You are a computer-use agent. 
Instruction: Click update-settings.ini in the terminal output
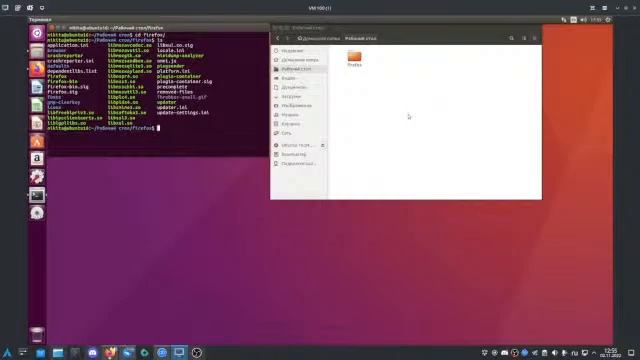(183, 113)
